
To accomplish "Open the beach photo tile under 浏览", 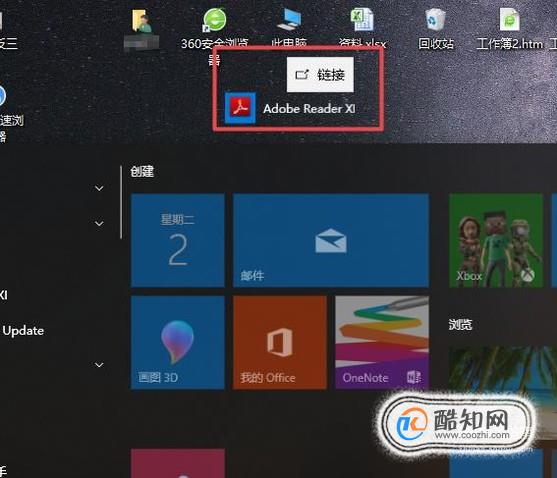I will point(502,394).
